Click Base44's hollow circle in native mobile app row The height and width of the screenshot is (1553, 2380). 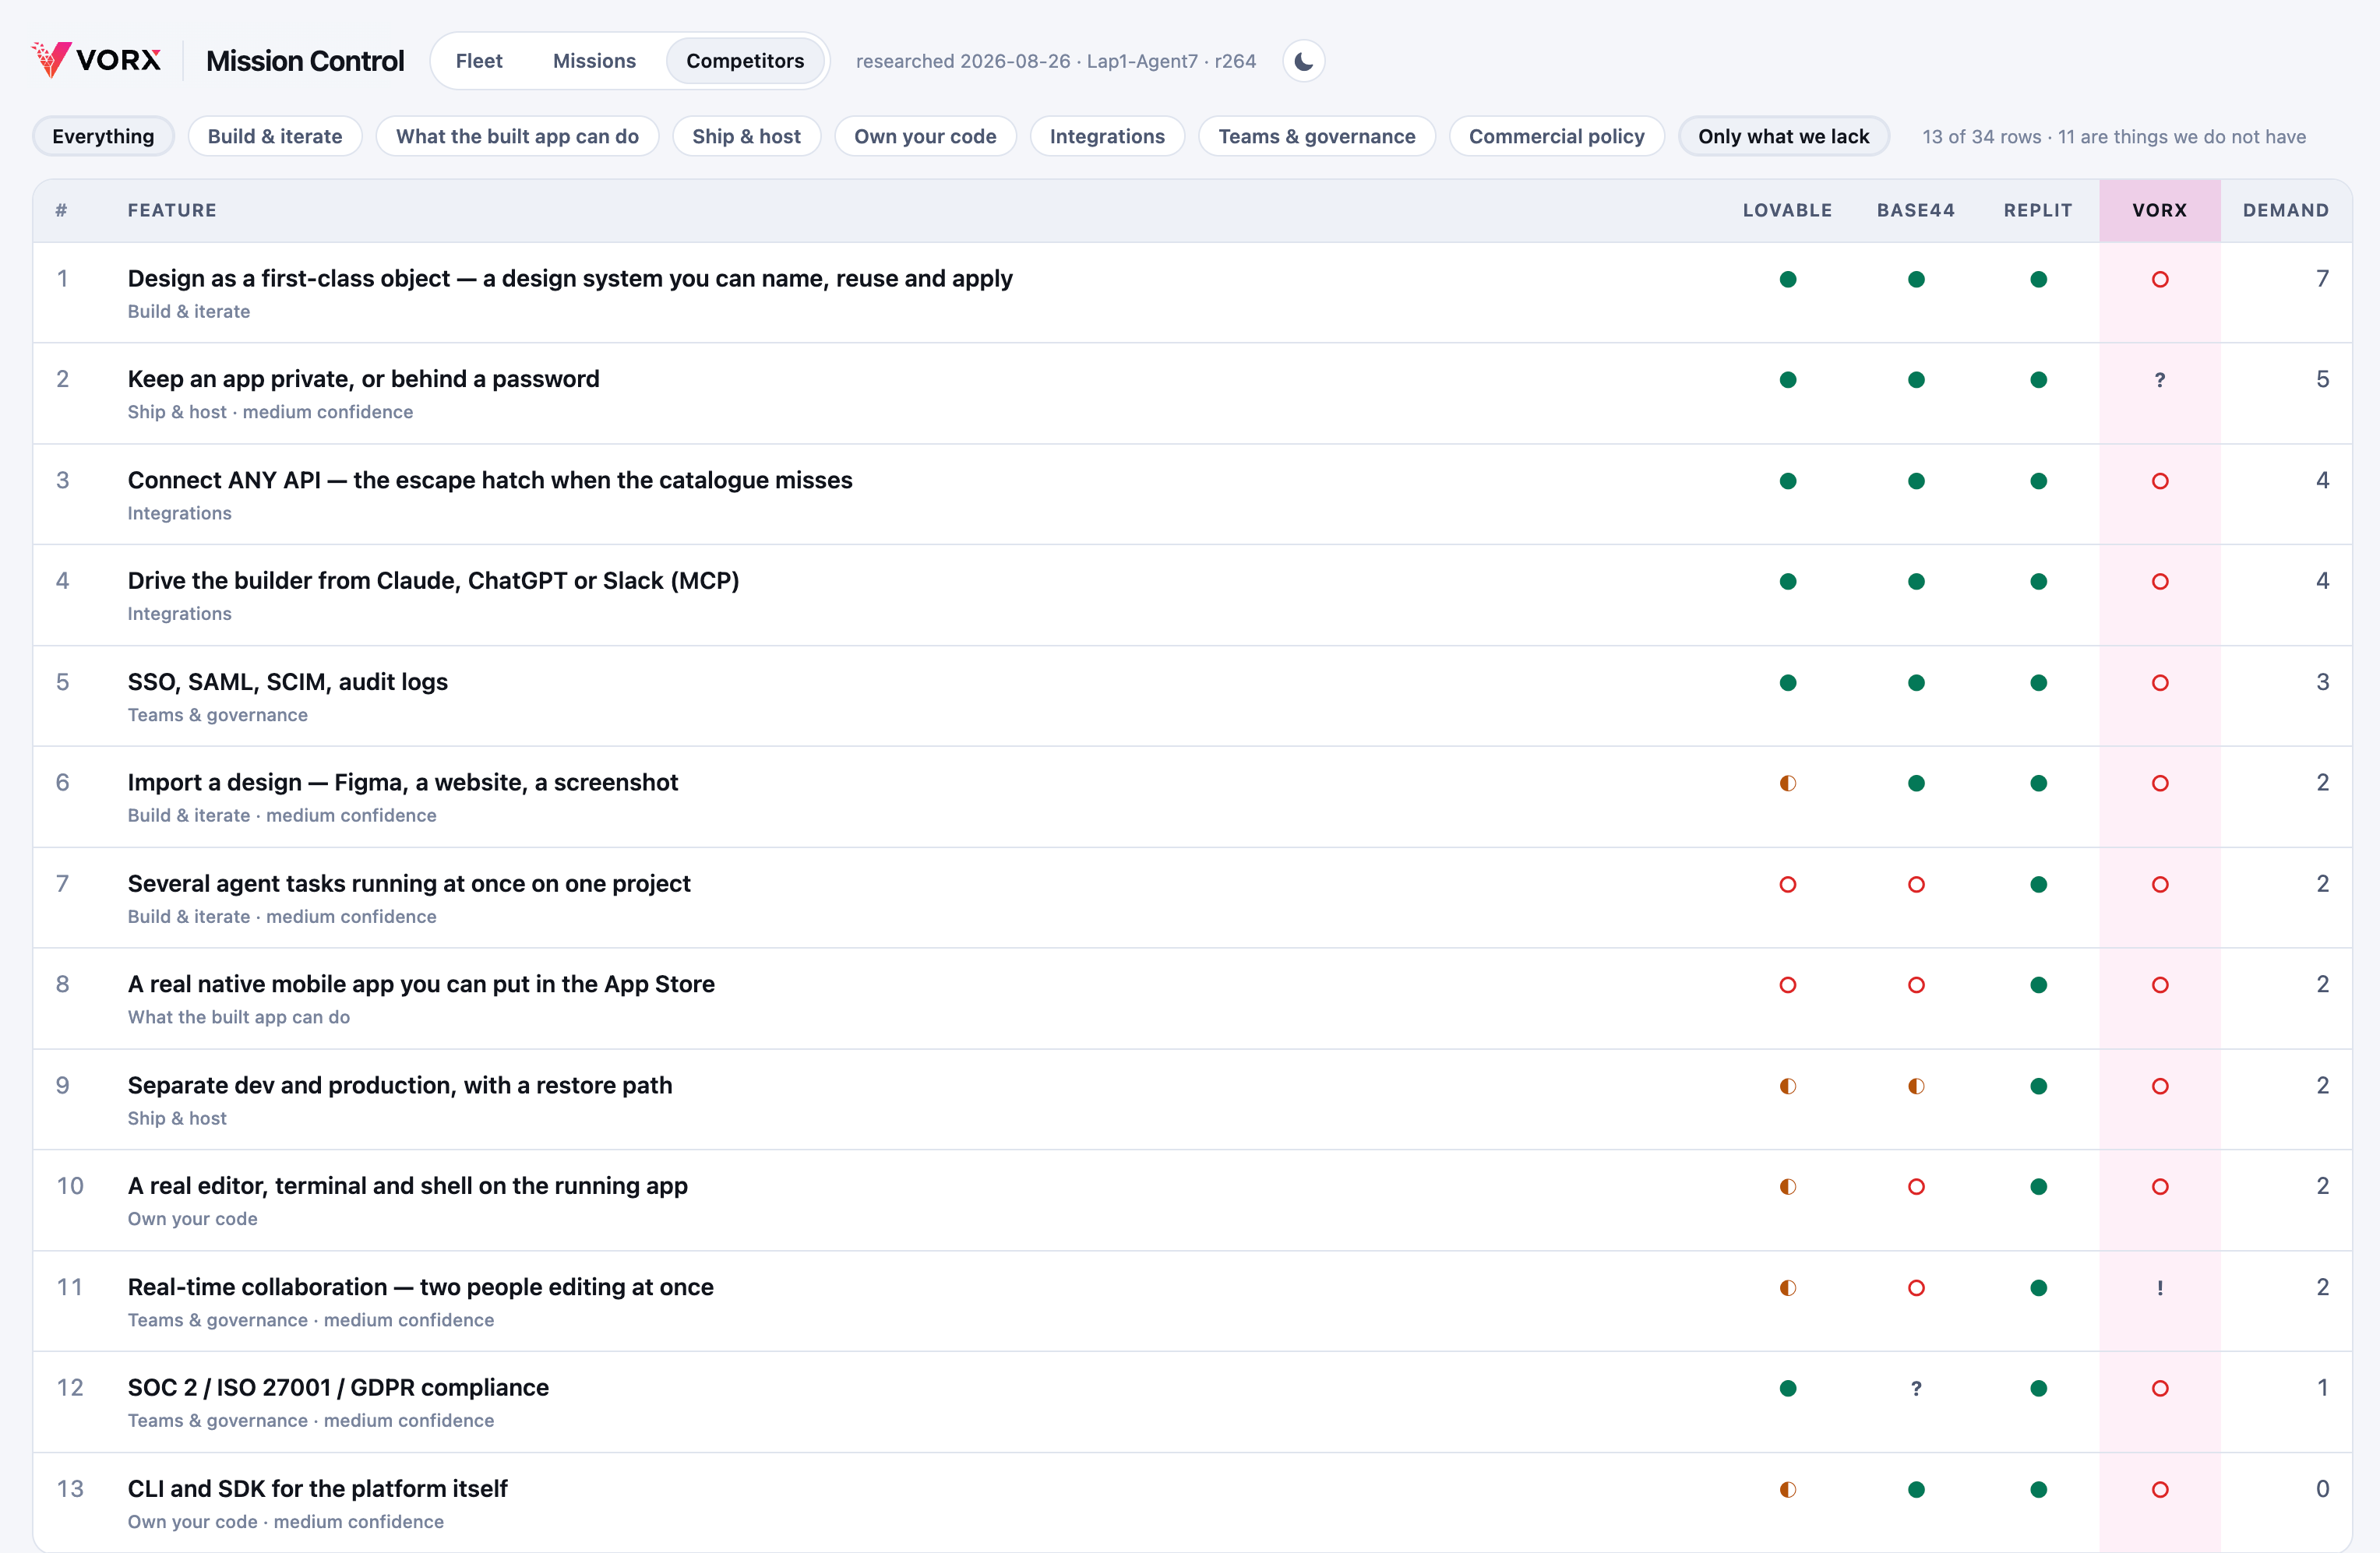[1915, 985]
